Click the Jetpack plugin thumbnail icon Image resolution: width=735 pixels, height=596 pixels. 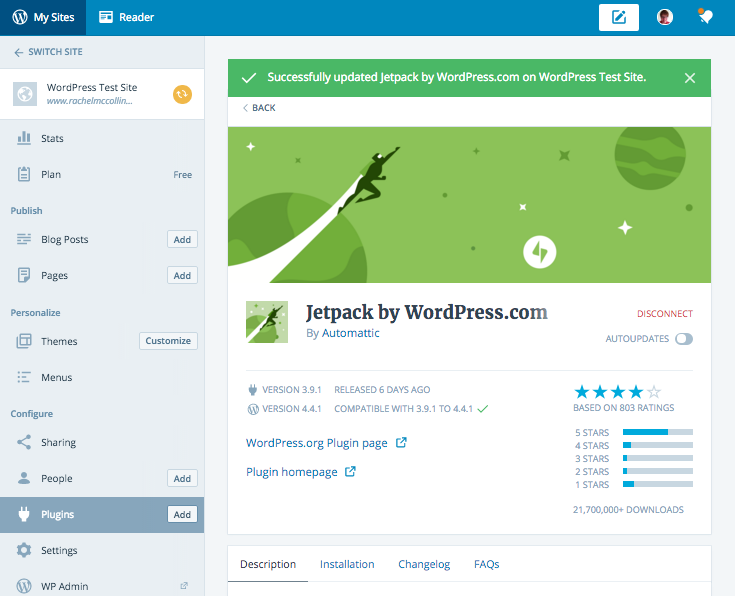click(267, 322)
